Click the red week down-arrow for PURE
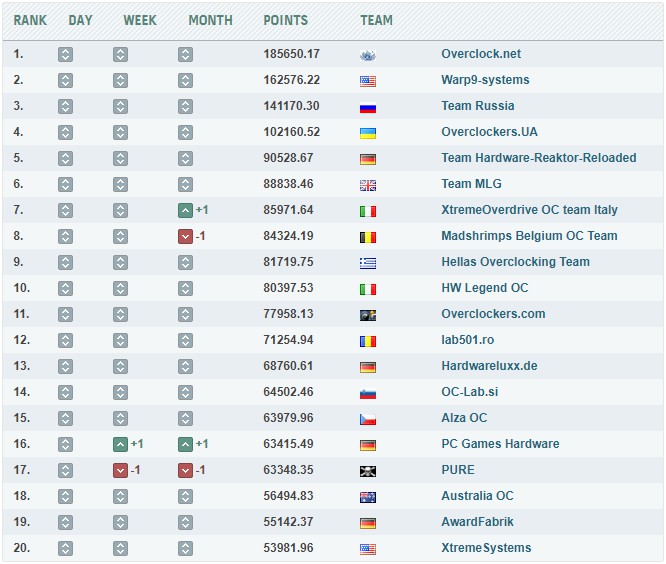The image size is (666, 564). click(120, 470)
